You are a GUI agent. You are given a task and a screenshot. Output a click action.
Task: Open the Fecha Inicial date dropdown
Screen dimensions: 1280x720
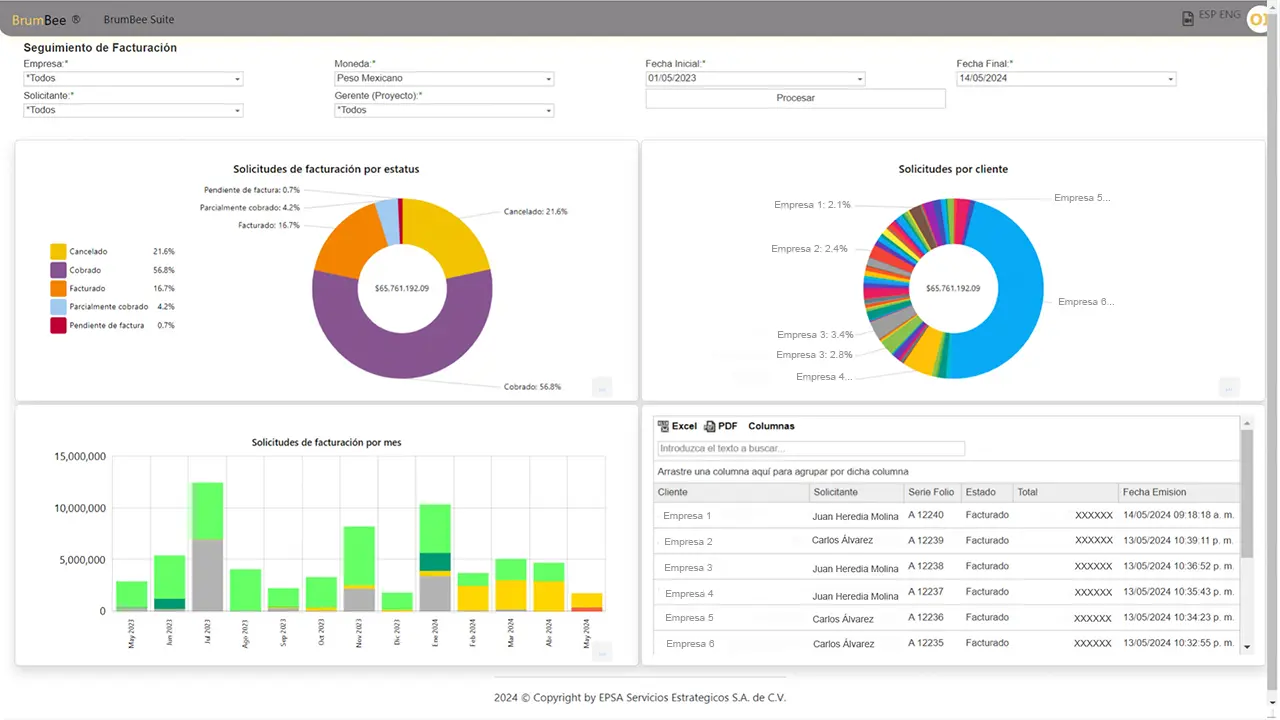click(755, 79)
